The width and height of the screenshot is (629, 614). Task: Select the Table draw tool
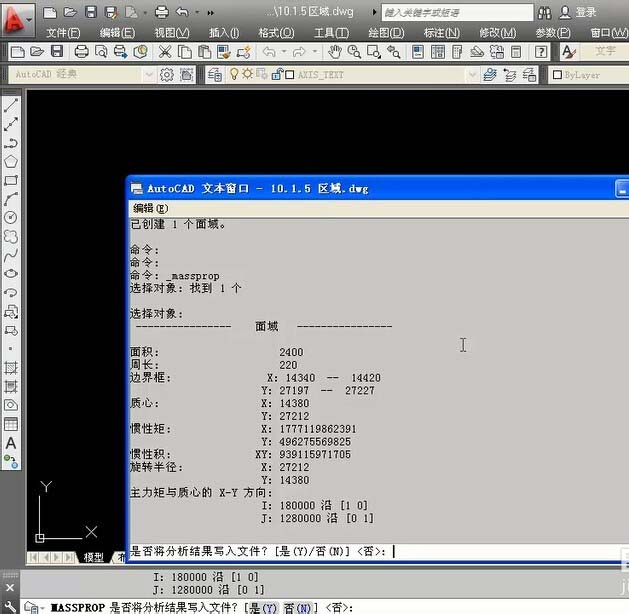click(11, 424)
